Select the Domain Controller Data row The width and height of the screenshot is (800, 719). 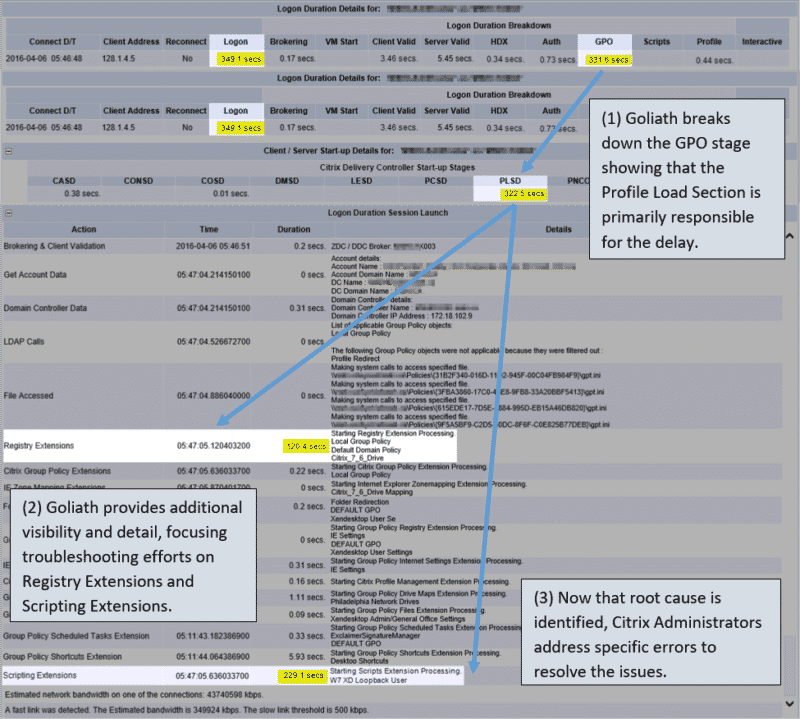(392, 308)
